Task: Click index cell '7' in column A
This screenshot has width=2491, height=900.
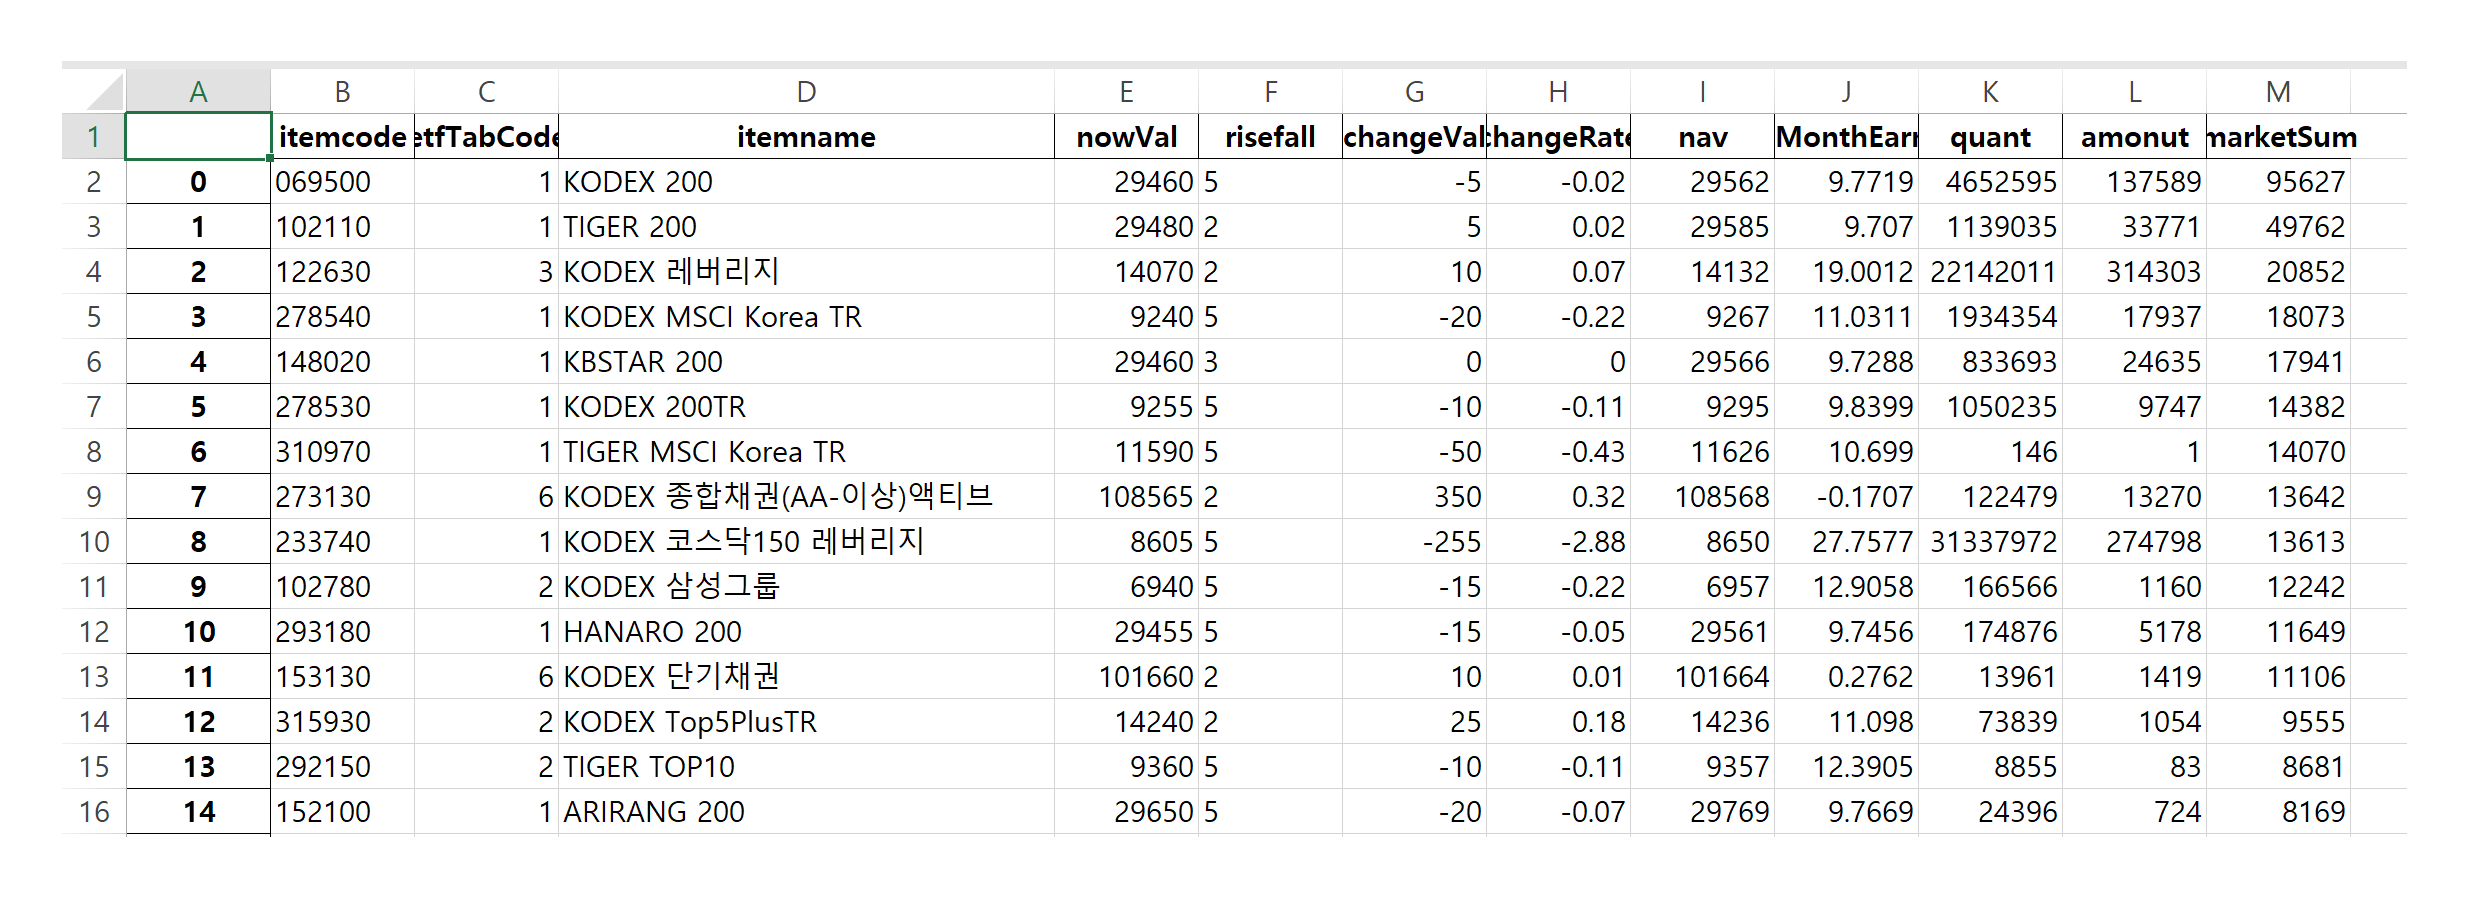Action: (198, 497)
